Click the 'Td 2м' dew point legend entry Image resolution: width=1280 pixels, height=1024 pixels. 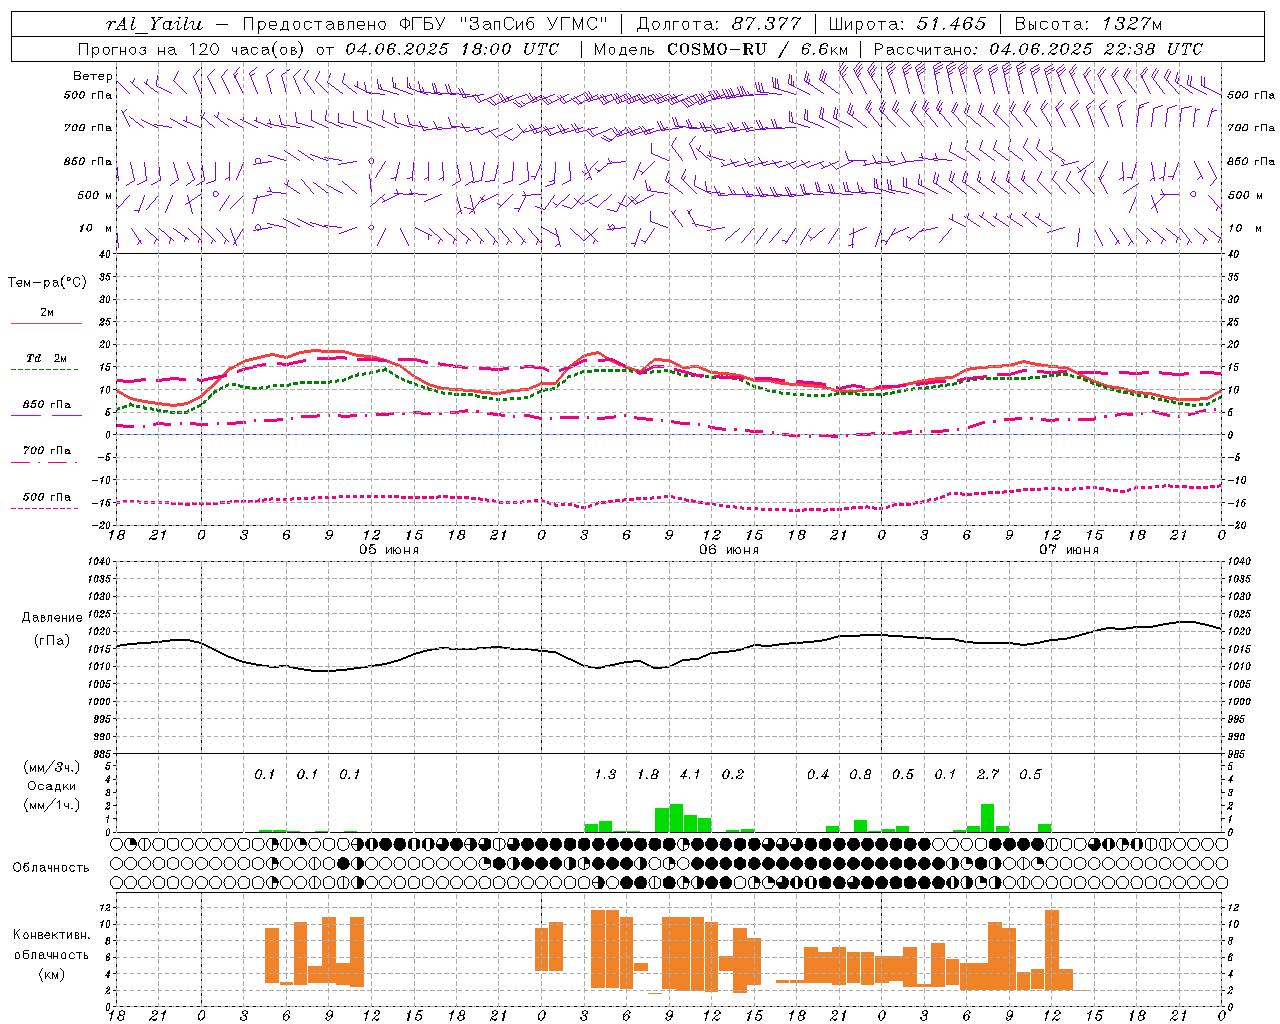pos(46,358)
